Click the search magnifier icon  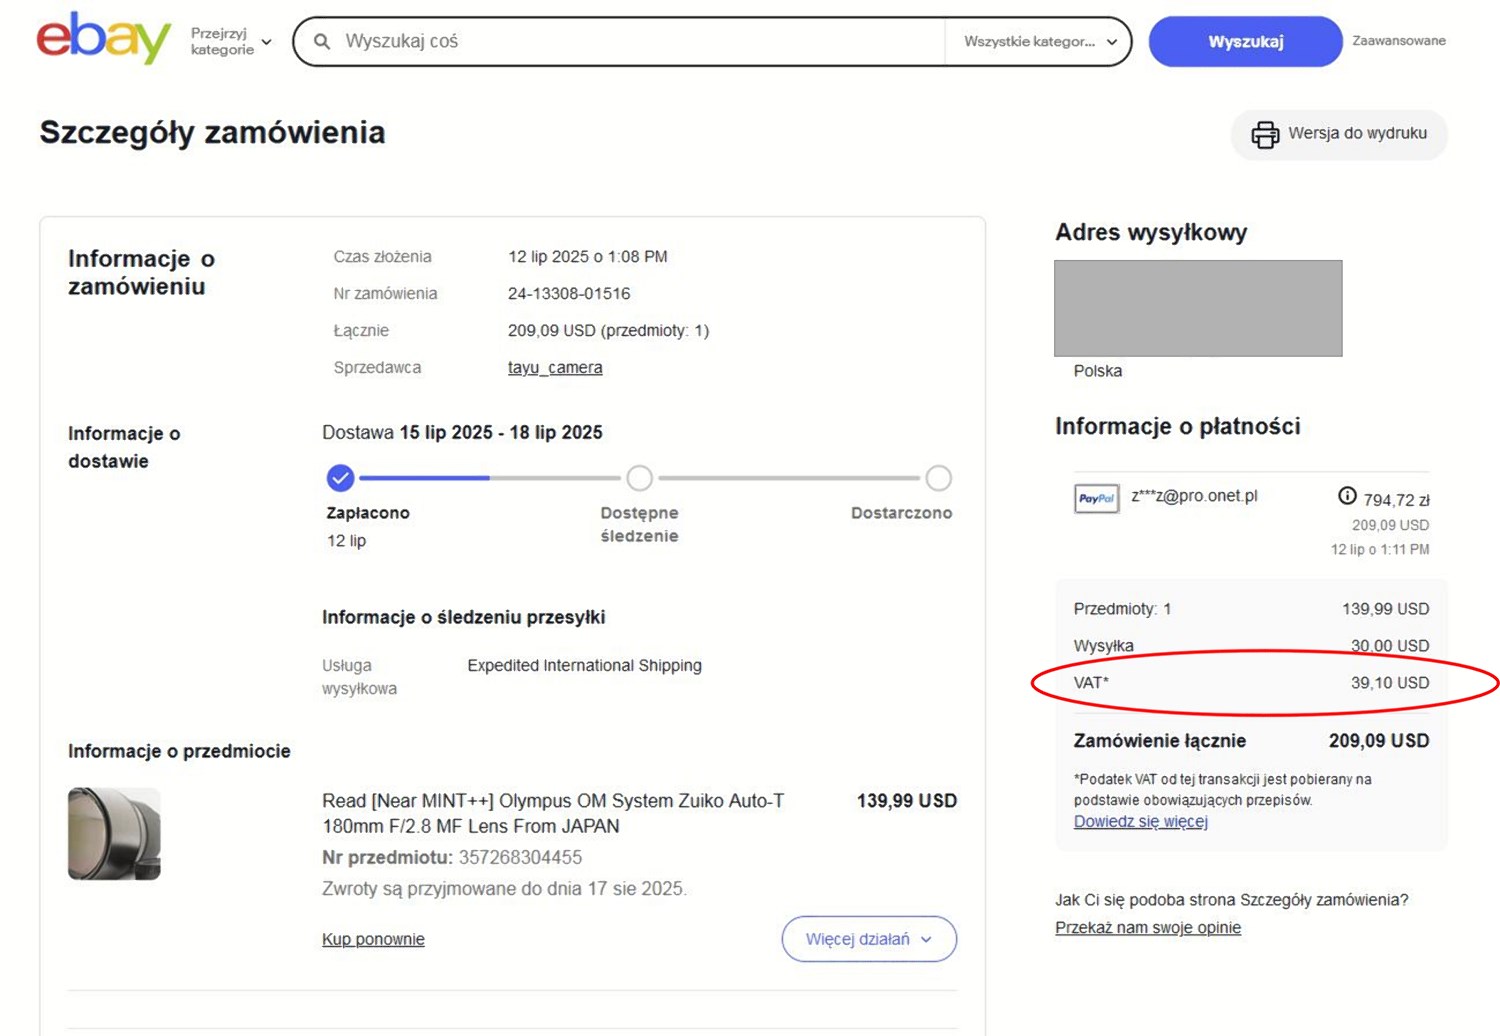(322, 42)
